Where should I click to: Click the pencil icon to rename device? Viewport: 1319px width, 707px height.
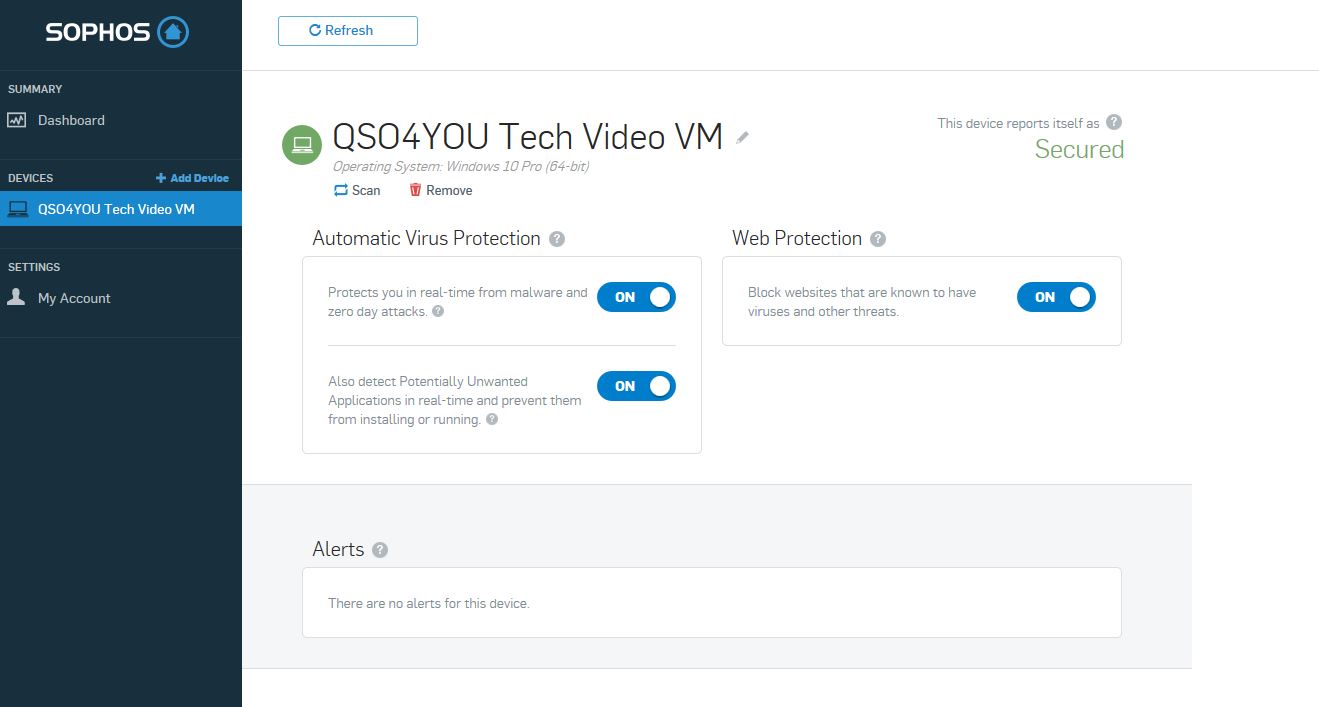pyautogui.click(x=742, y=138)
